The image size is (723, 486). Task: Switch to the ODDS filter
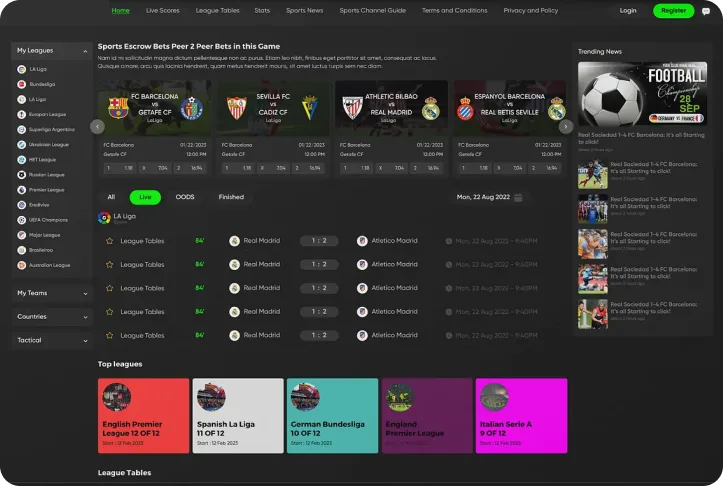[185, 197]
